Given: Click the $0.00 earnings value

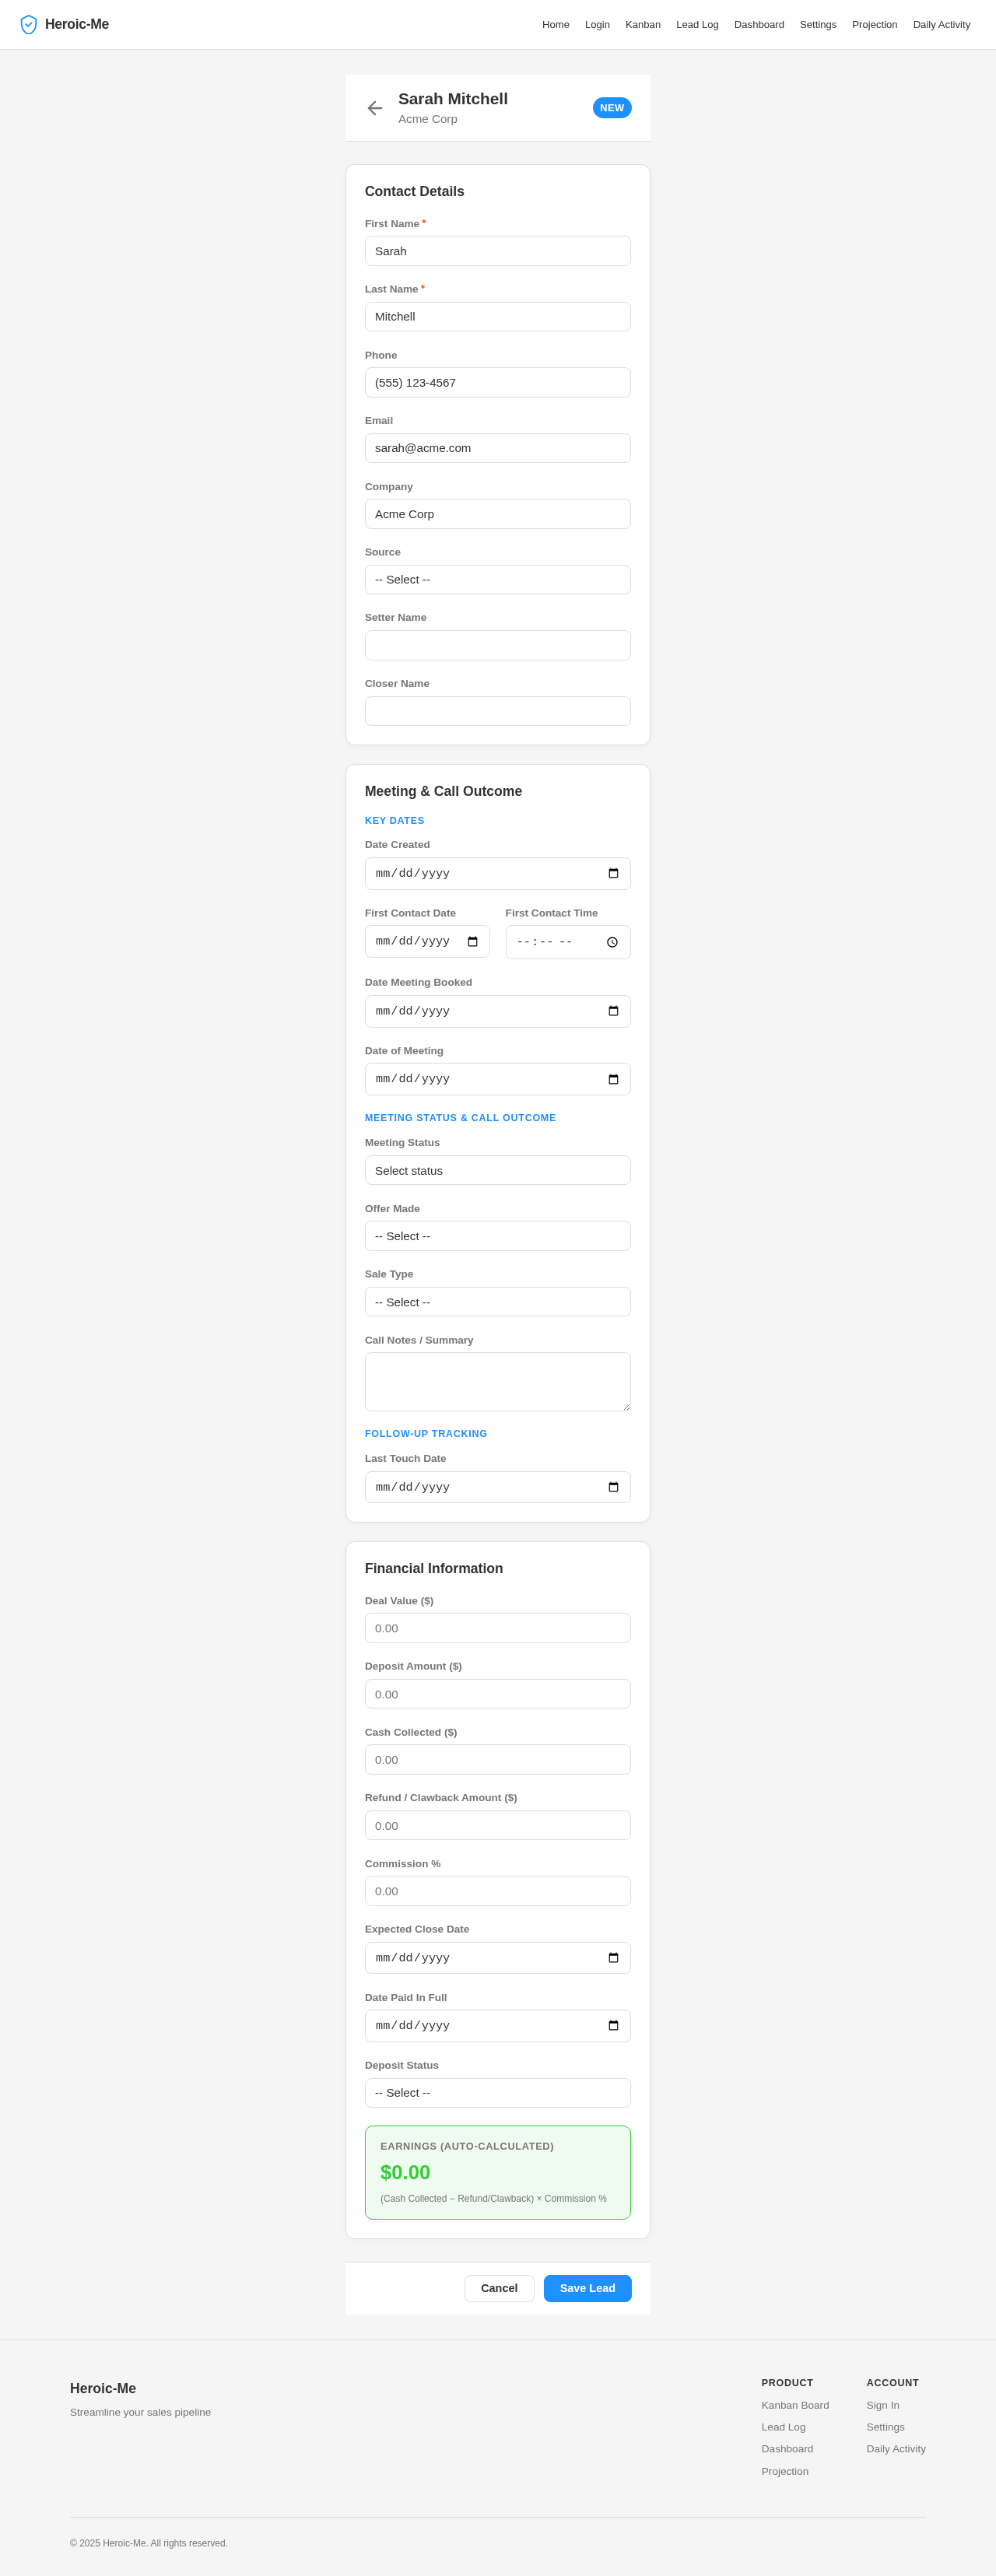Looking at the screenshot, I should click(405, 2172).
